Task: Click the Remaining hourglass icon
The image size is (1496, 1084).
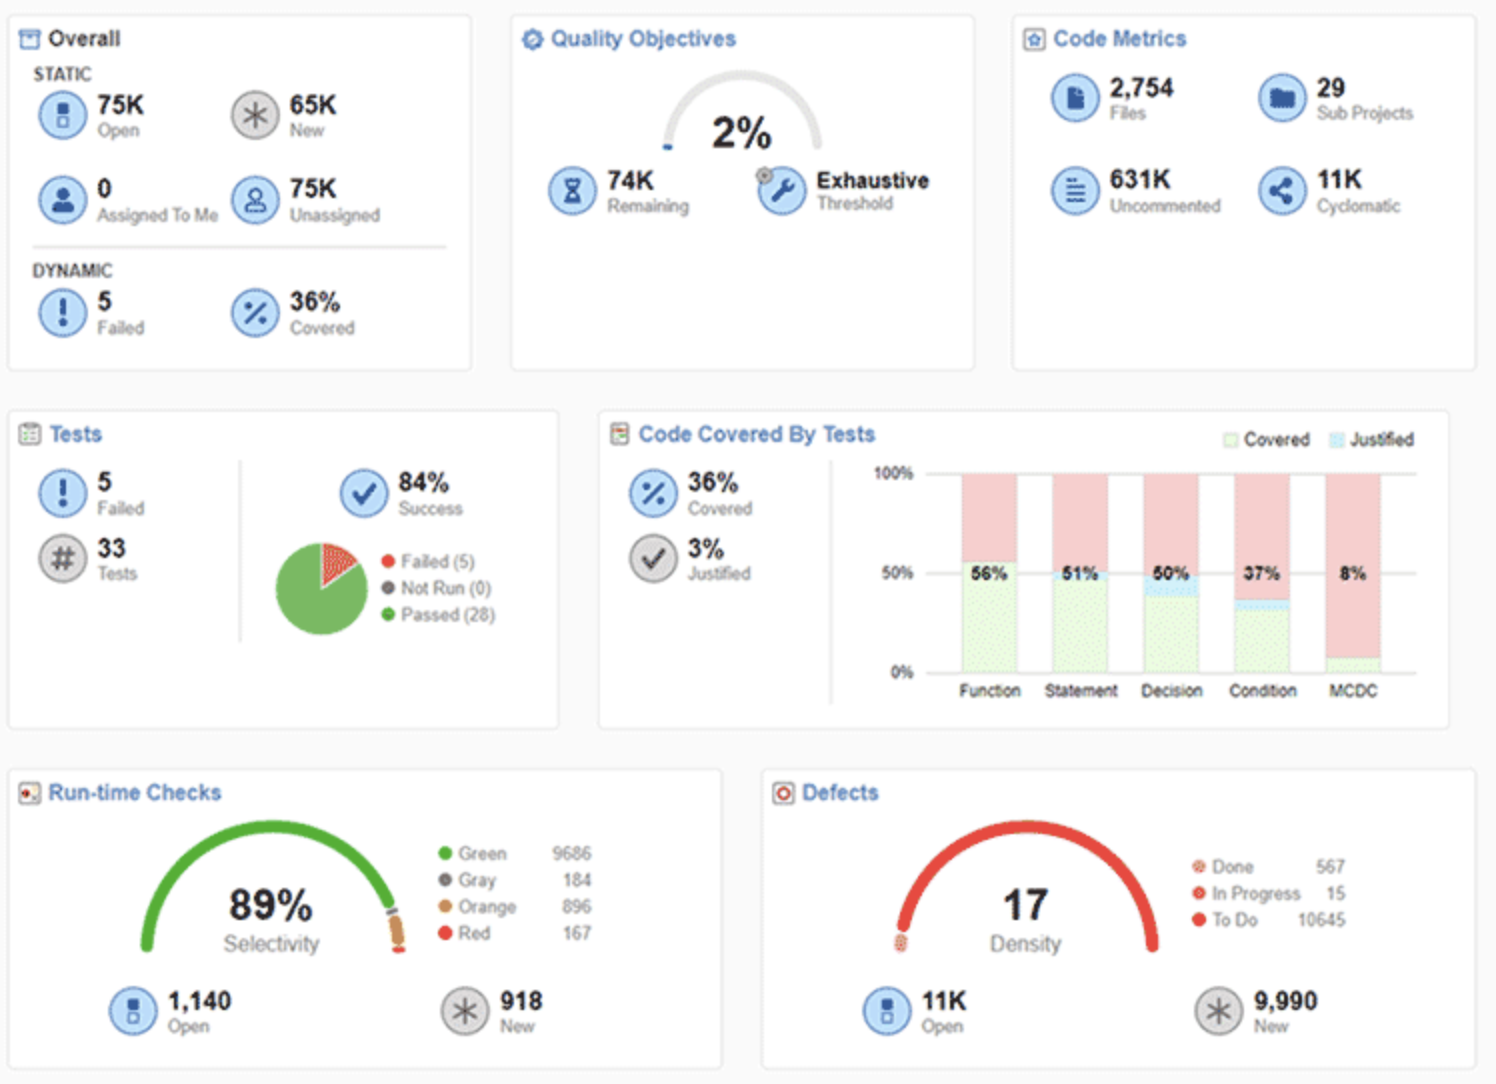Action: (572, 190)
